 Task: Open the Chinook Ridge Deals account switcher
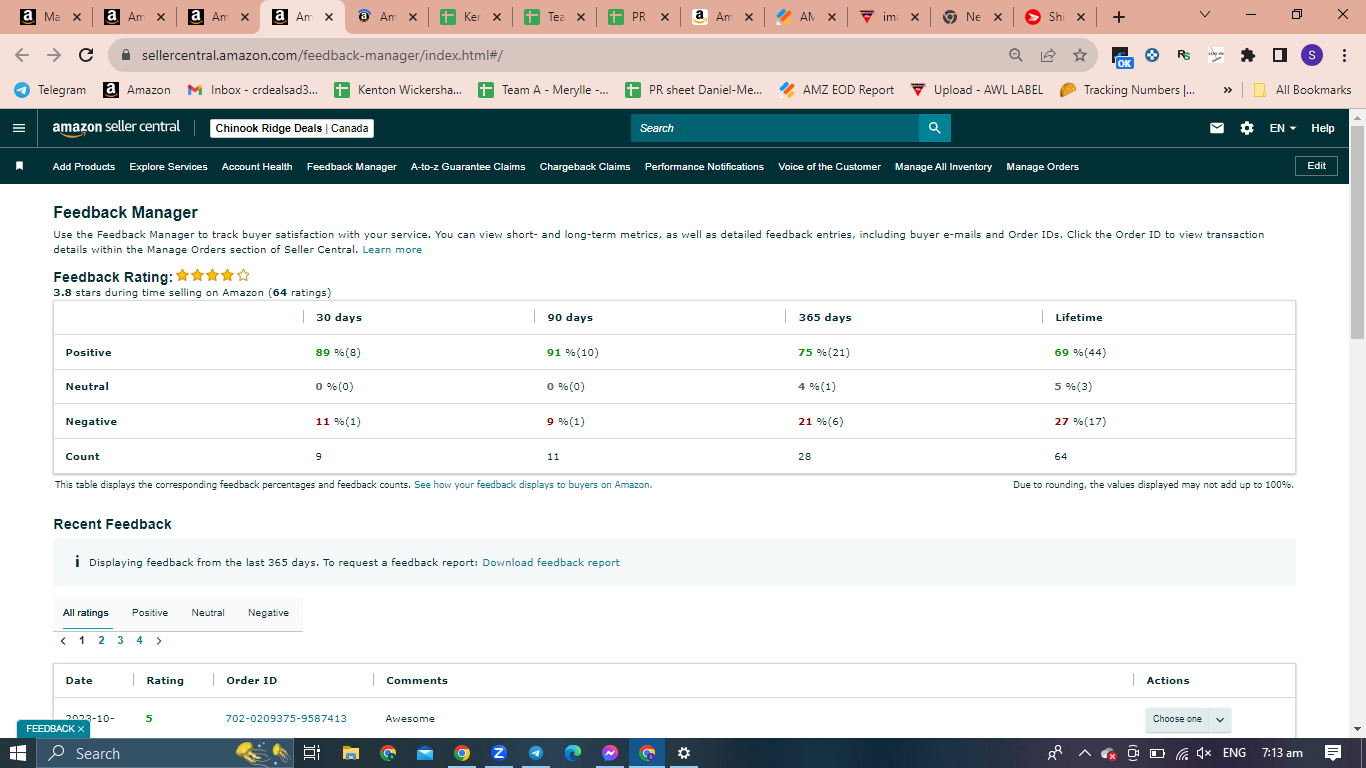(292, 128)
